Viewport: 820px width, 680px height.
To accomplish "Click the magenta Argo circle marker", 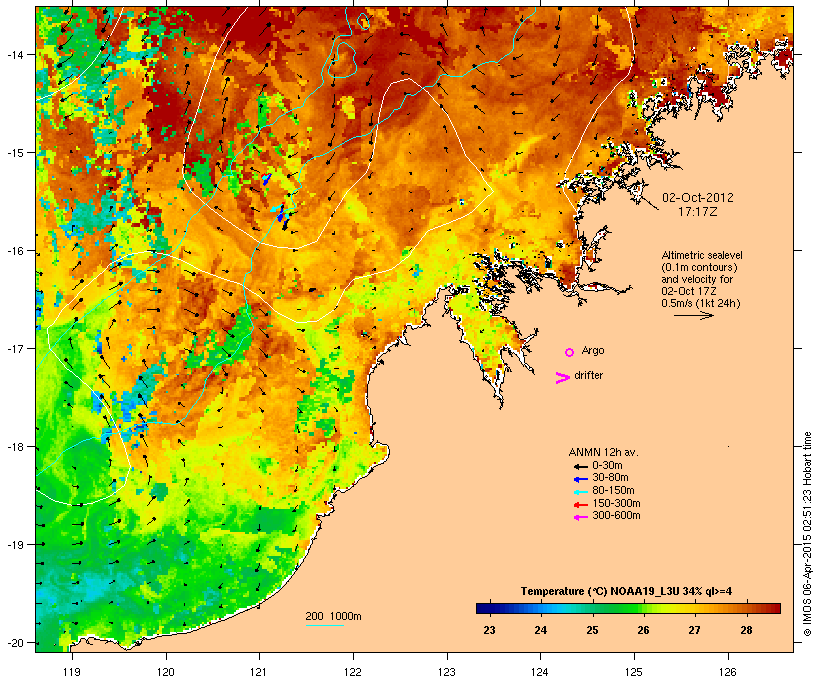I will (x=570, y=353).
